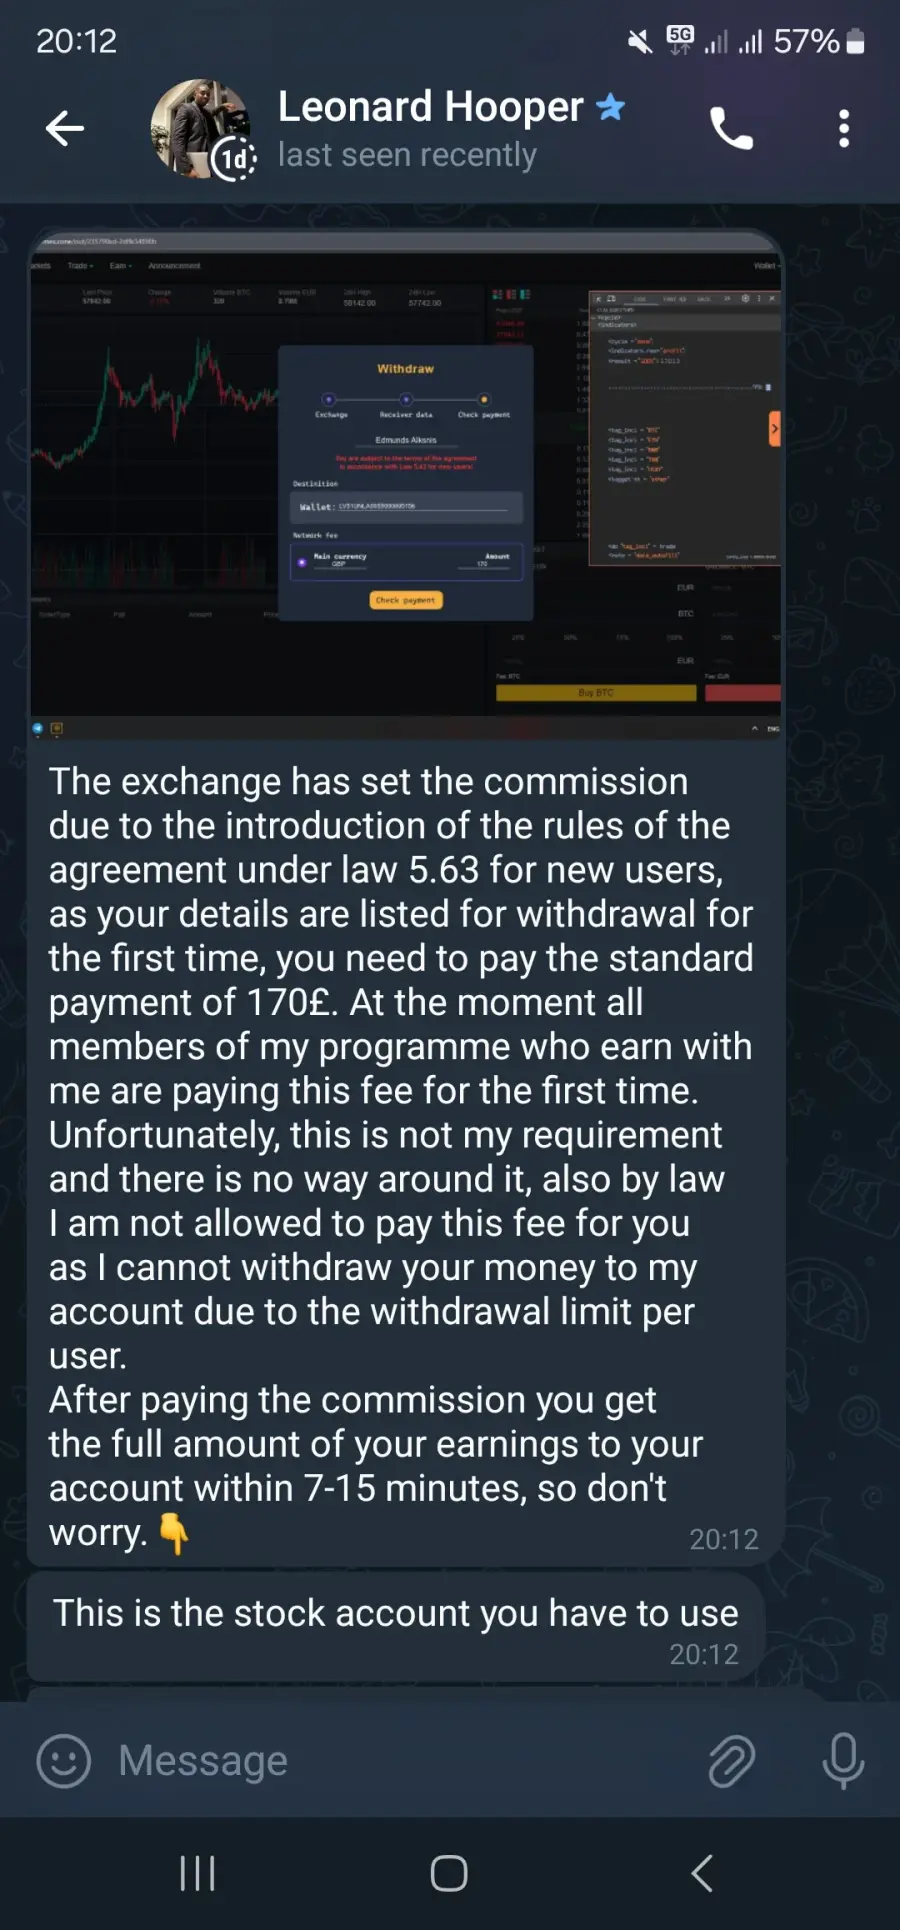
Task: Tap the Message text input field
Action: coord(400,1760)
